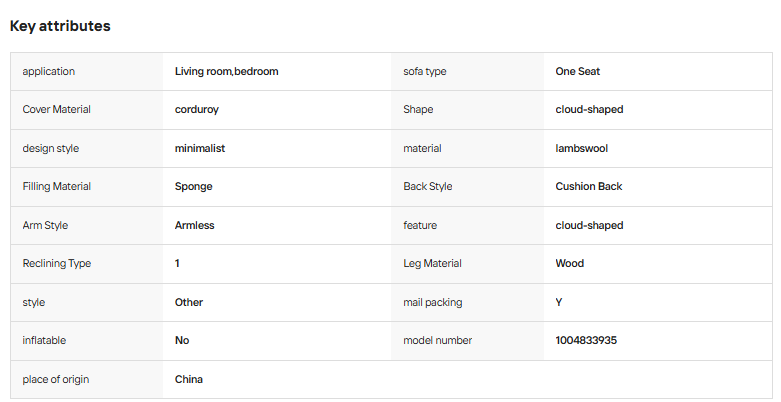Click the 'Y' mail packing value
This screenshot has height=402, width=781.
tap(559, 302)
